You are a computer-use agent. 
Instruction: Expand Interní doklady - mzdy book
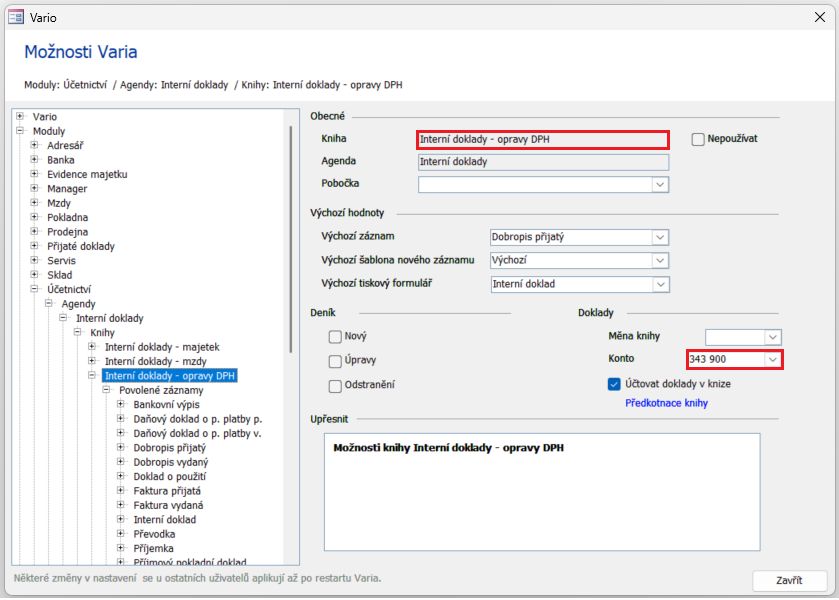92,361
